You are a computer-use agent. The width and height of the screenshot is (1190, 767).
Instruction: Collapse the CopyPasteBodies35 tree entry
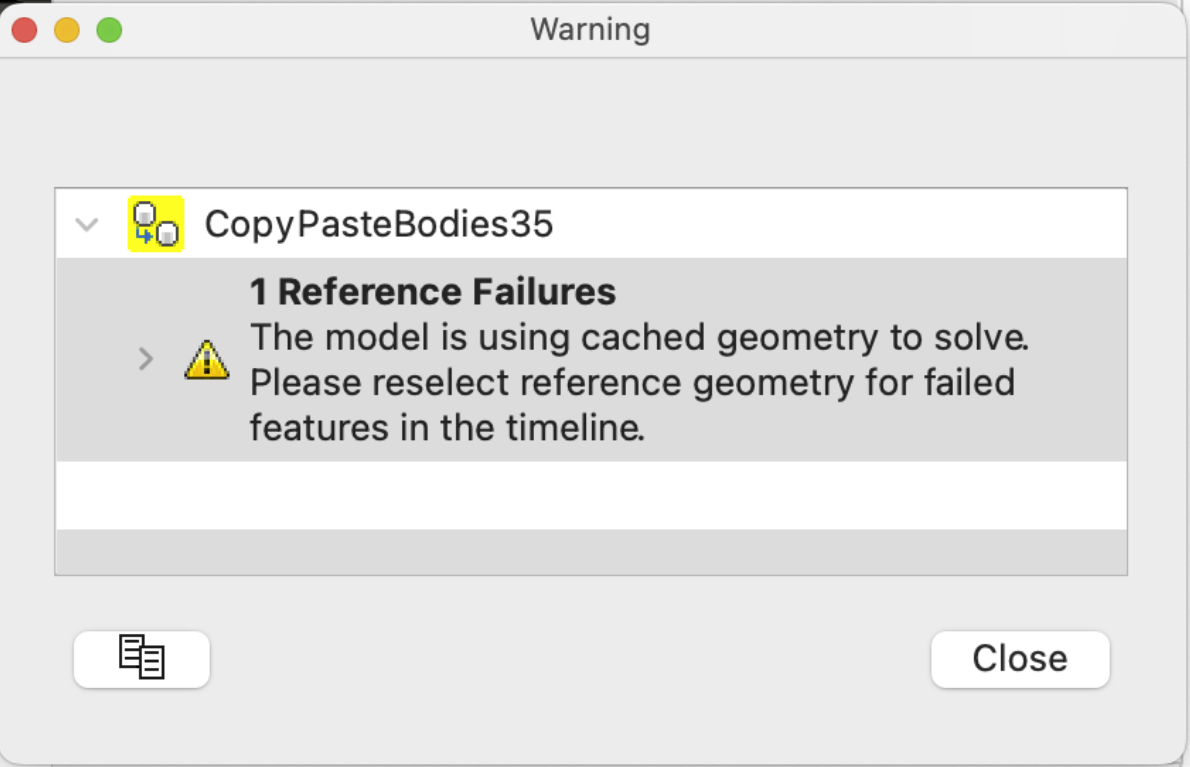tap(88, 224)
